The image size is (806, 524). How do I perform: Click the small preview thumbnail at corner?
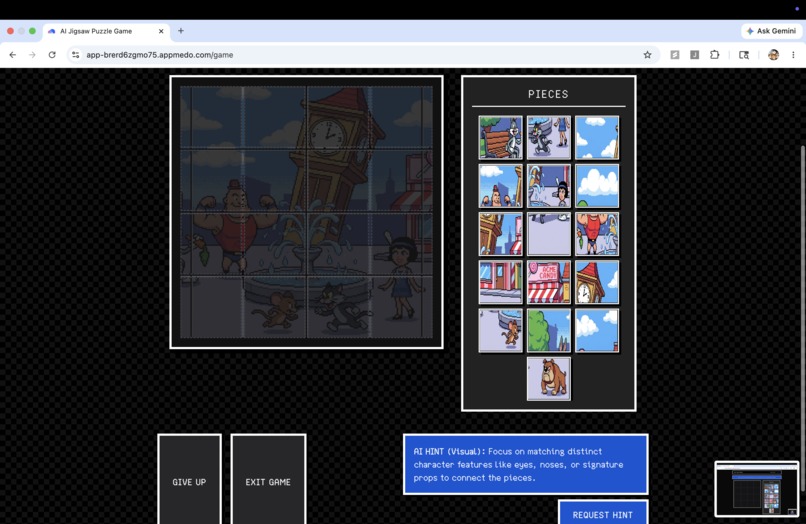pos(757,489)
